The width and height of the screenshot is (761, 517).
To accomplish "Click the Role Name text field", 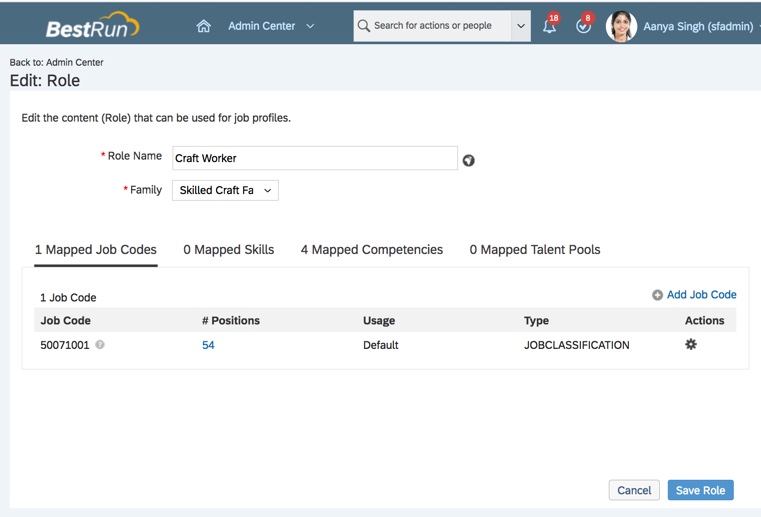I will coord(314,158).
